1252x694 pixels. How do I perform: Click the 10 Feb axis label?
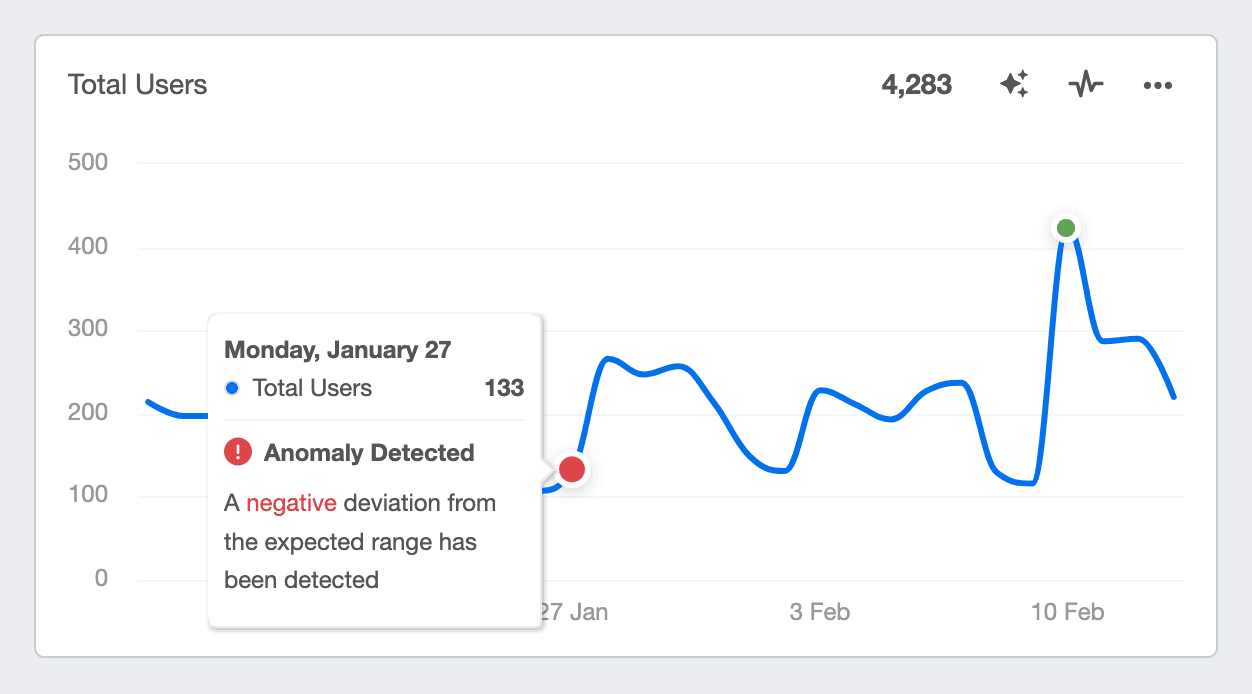coord(1067,611)
